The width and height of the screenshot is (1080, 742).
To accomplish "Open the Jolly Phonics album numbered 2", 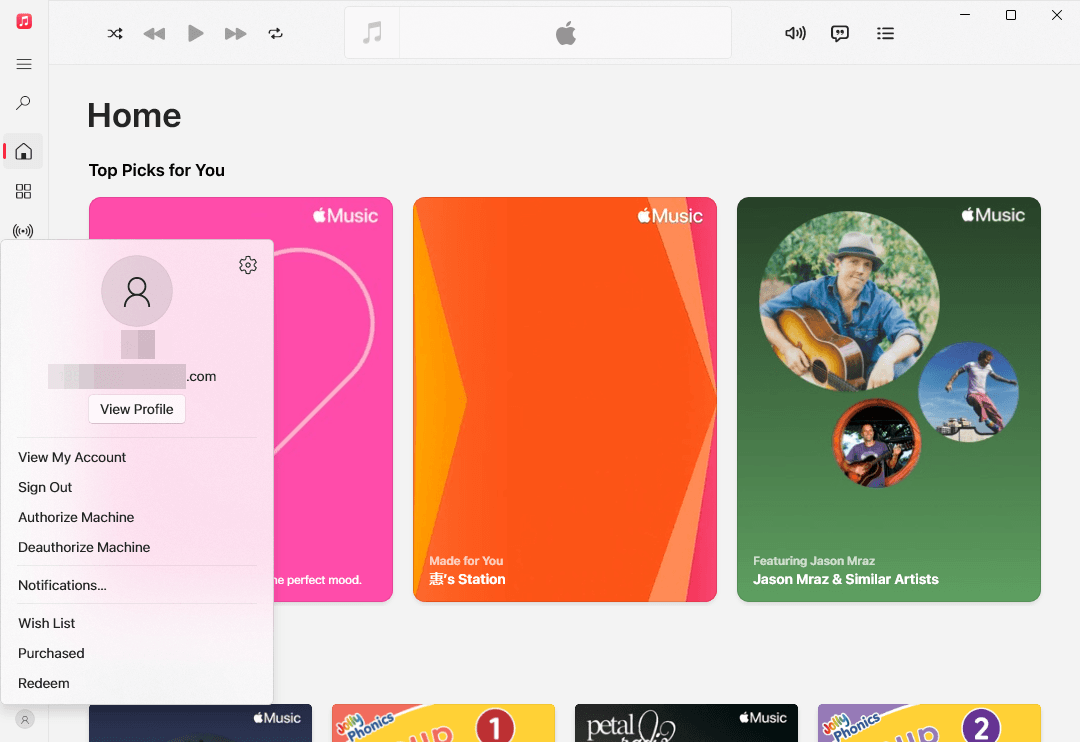I will 929,723.
